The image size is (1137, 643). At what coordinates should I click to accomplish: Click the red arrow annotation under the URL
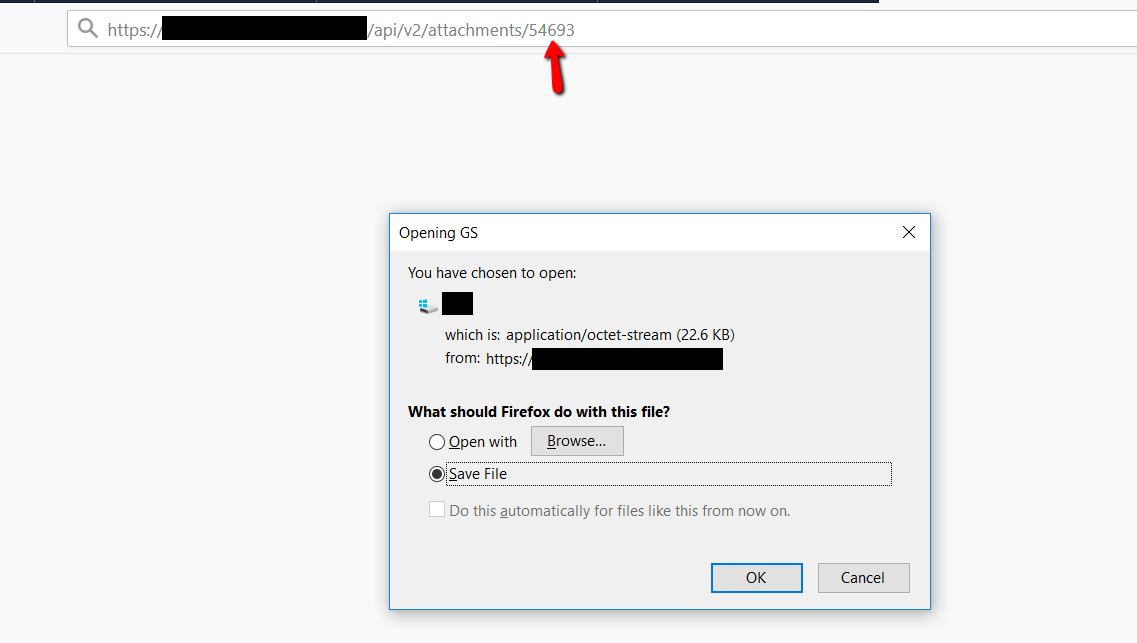(x=555, y=67)
